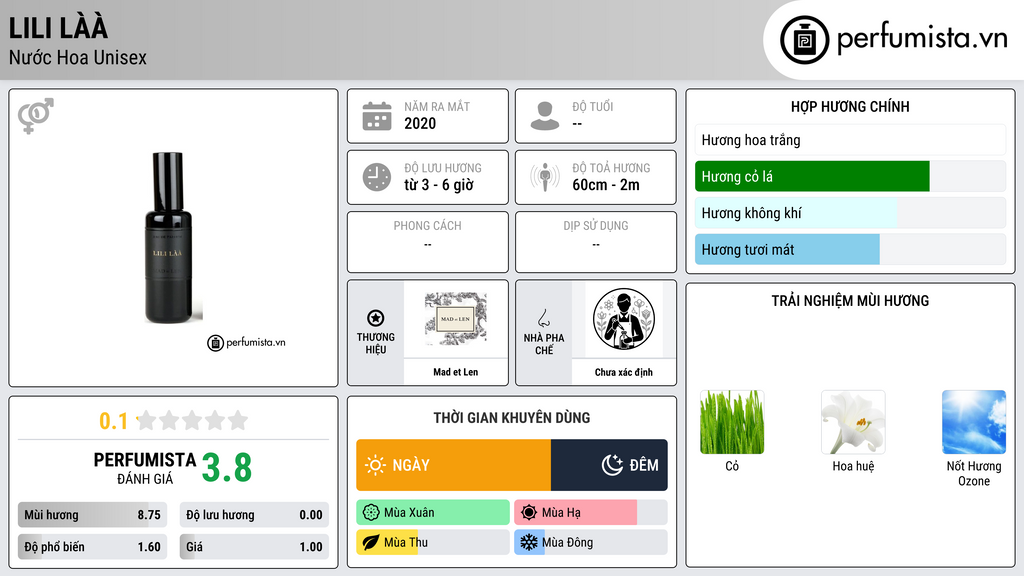The height and width of the screenshot is (576, 1024).
Task: Open the Mad et Len brand link
Action: (456, 372)
